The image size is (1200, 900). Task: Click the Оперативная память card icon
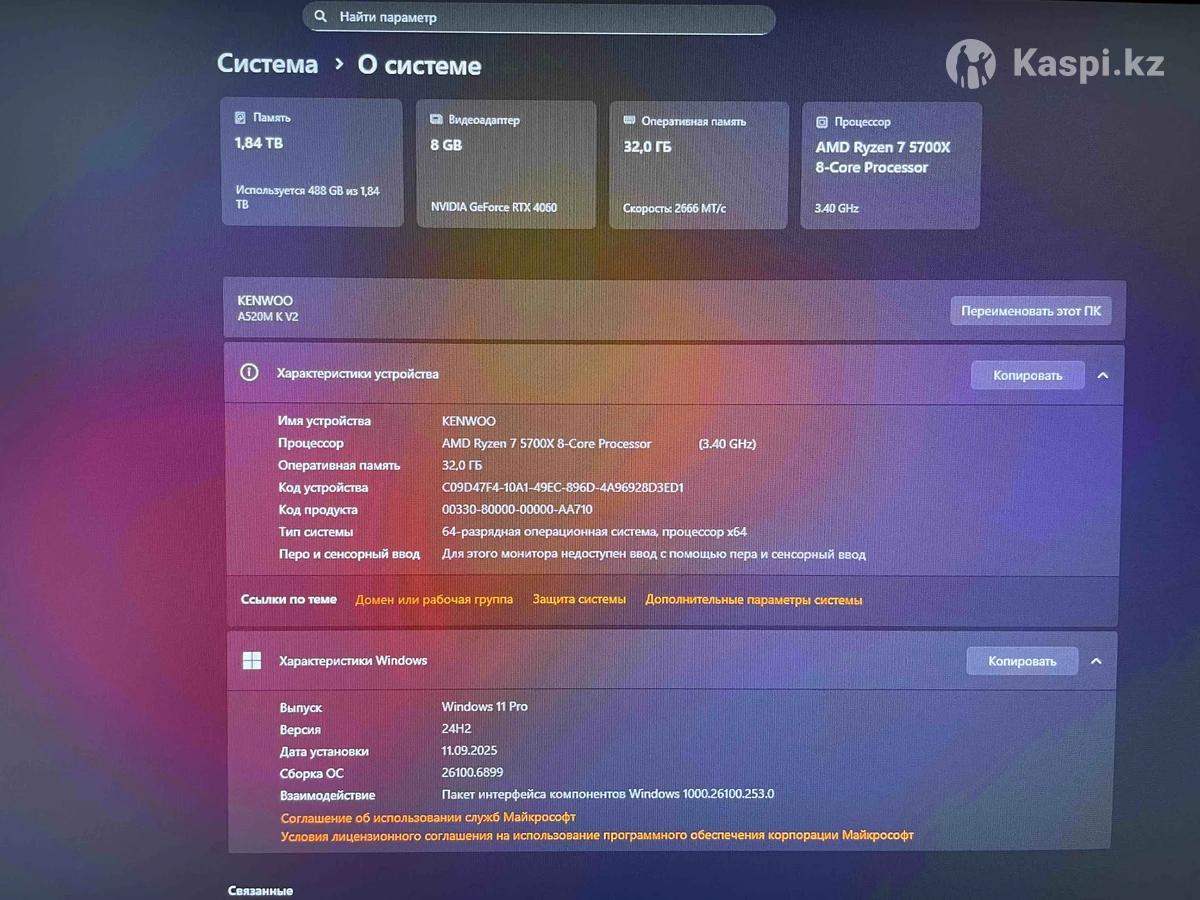click(x=629, y=120)
